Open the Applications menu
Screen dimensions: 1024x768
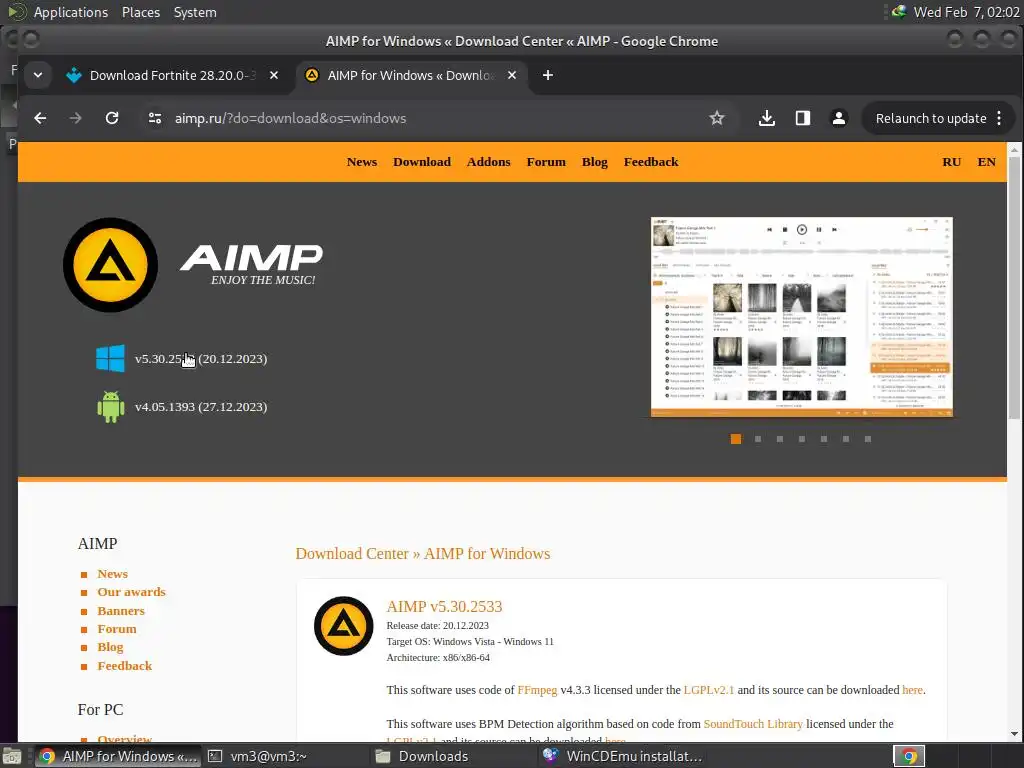71,12
